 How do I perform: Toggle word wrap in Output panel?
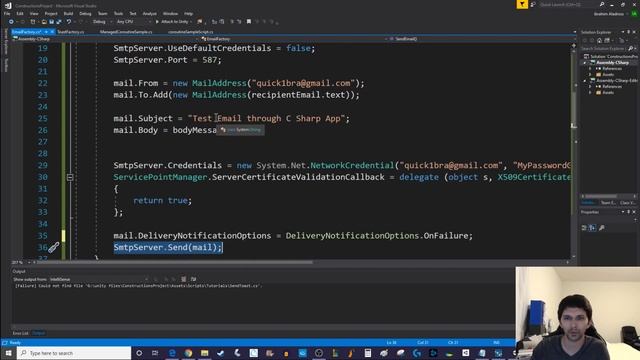pos(193,279)
